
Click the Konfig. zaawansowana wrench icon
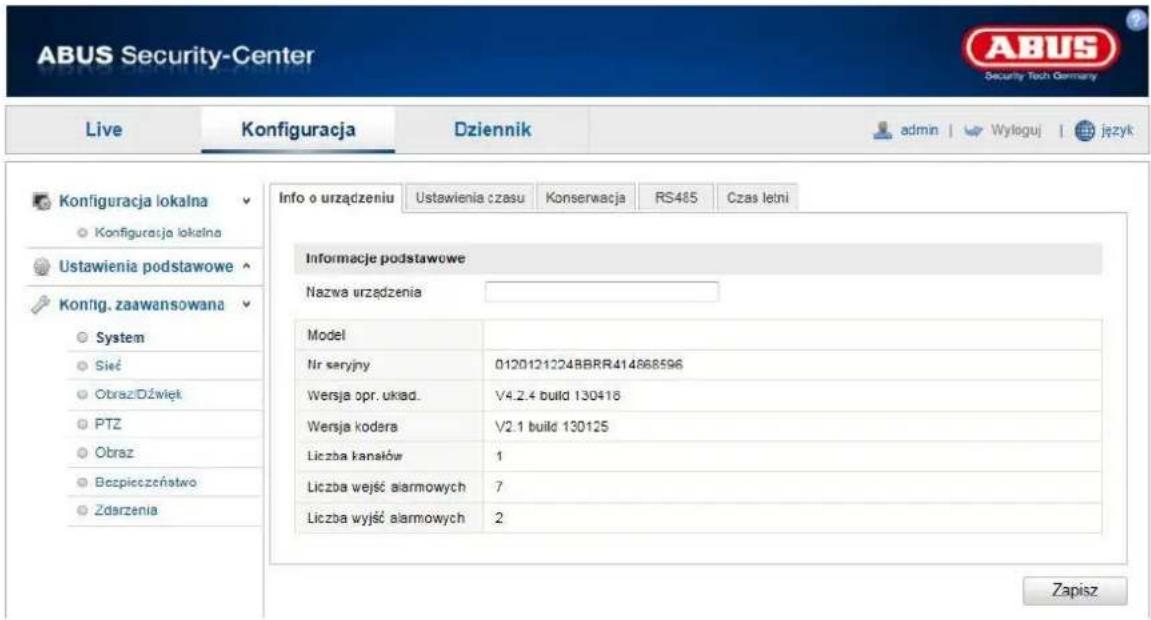[x=42, y=304]
